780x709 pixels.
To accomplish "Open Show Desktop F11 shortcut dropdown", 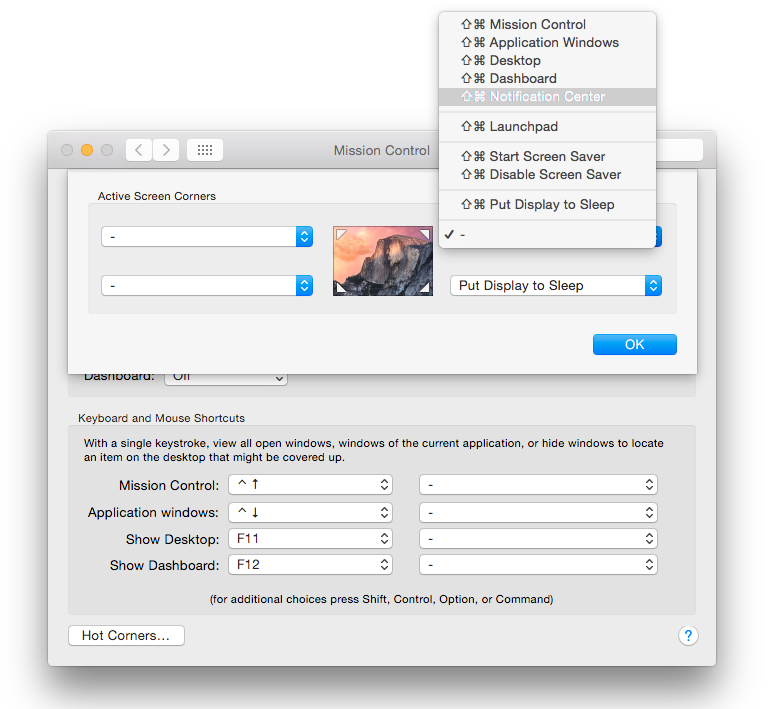I will click(310, 539).
